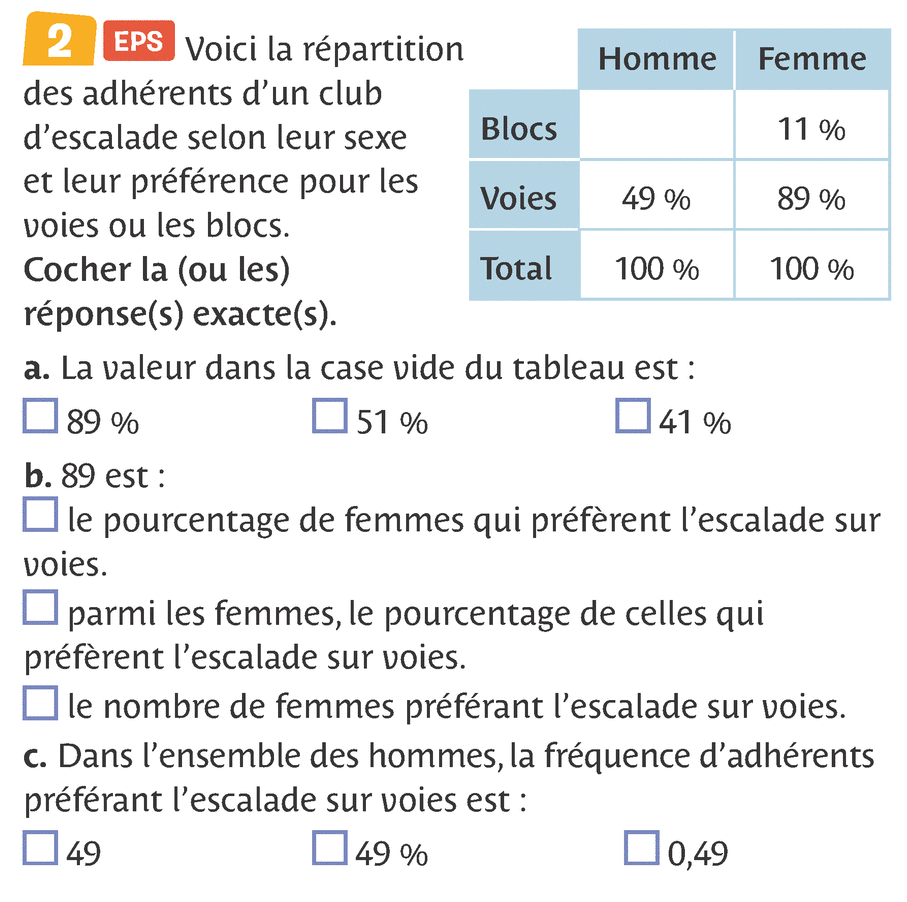Image resolution: width=907 pixels, height=902 pixels.
Task: Tick the plain 49 checkbox in question c
Action: [39, 848]
